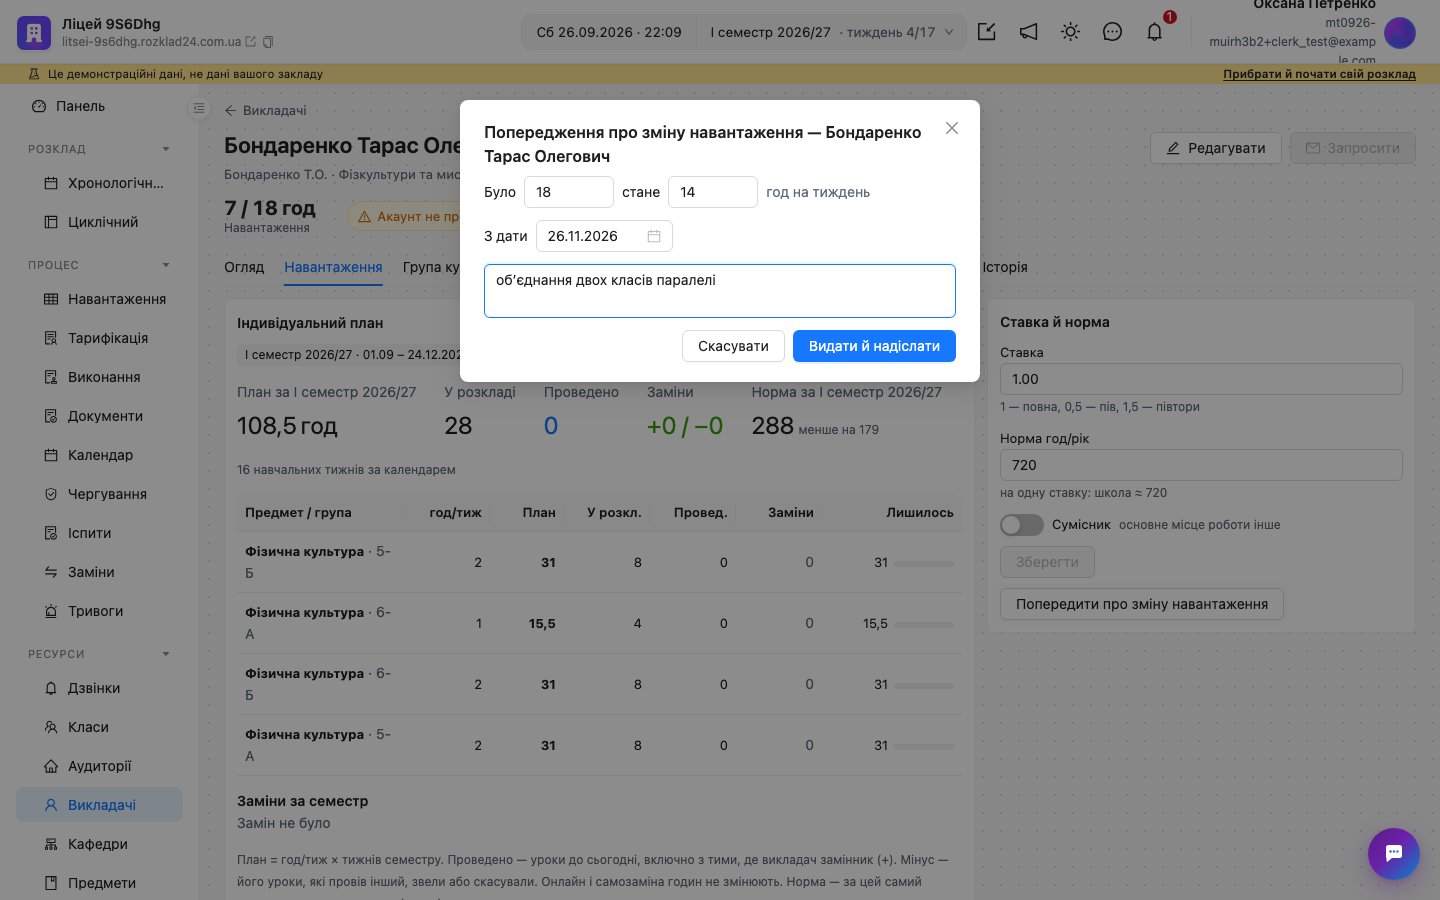The image size is (1440, 900).
Task: Toggle the Сумісник switch
Action: (x=1021, y=525)
